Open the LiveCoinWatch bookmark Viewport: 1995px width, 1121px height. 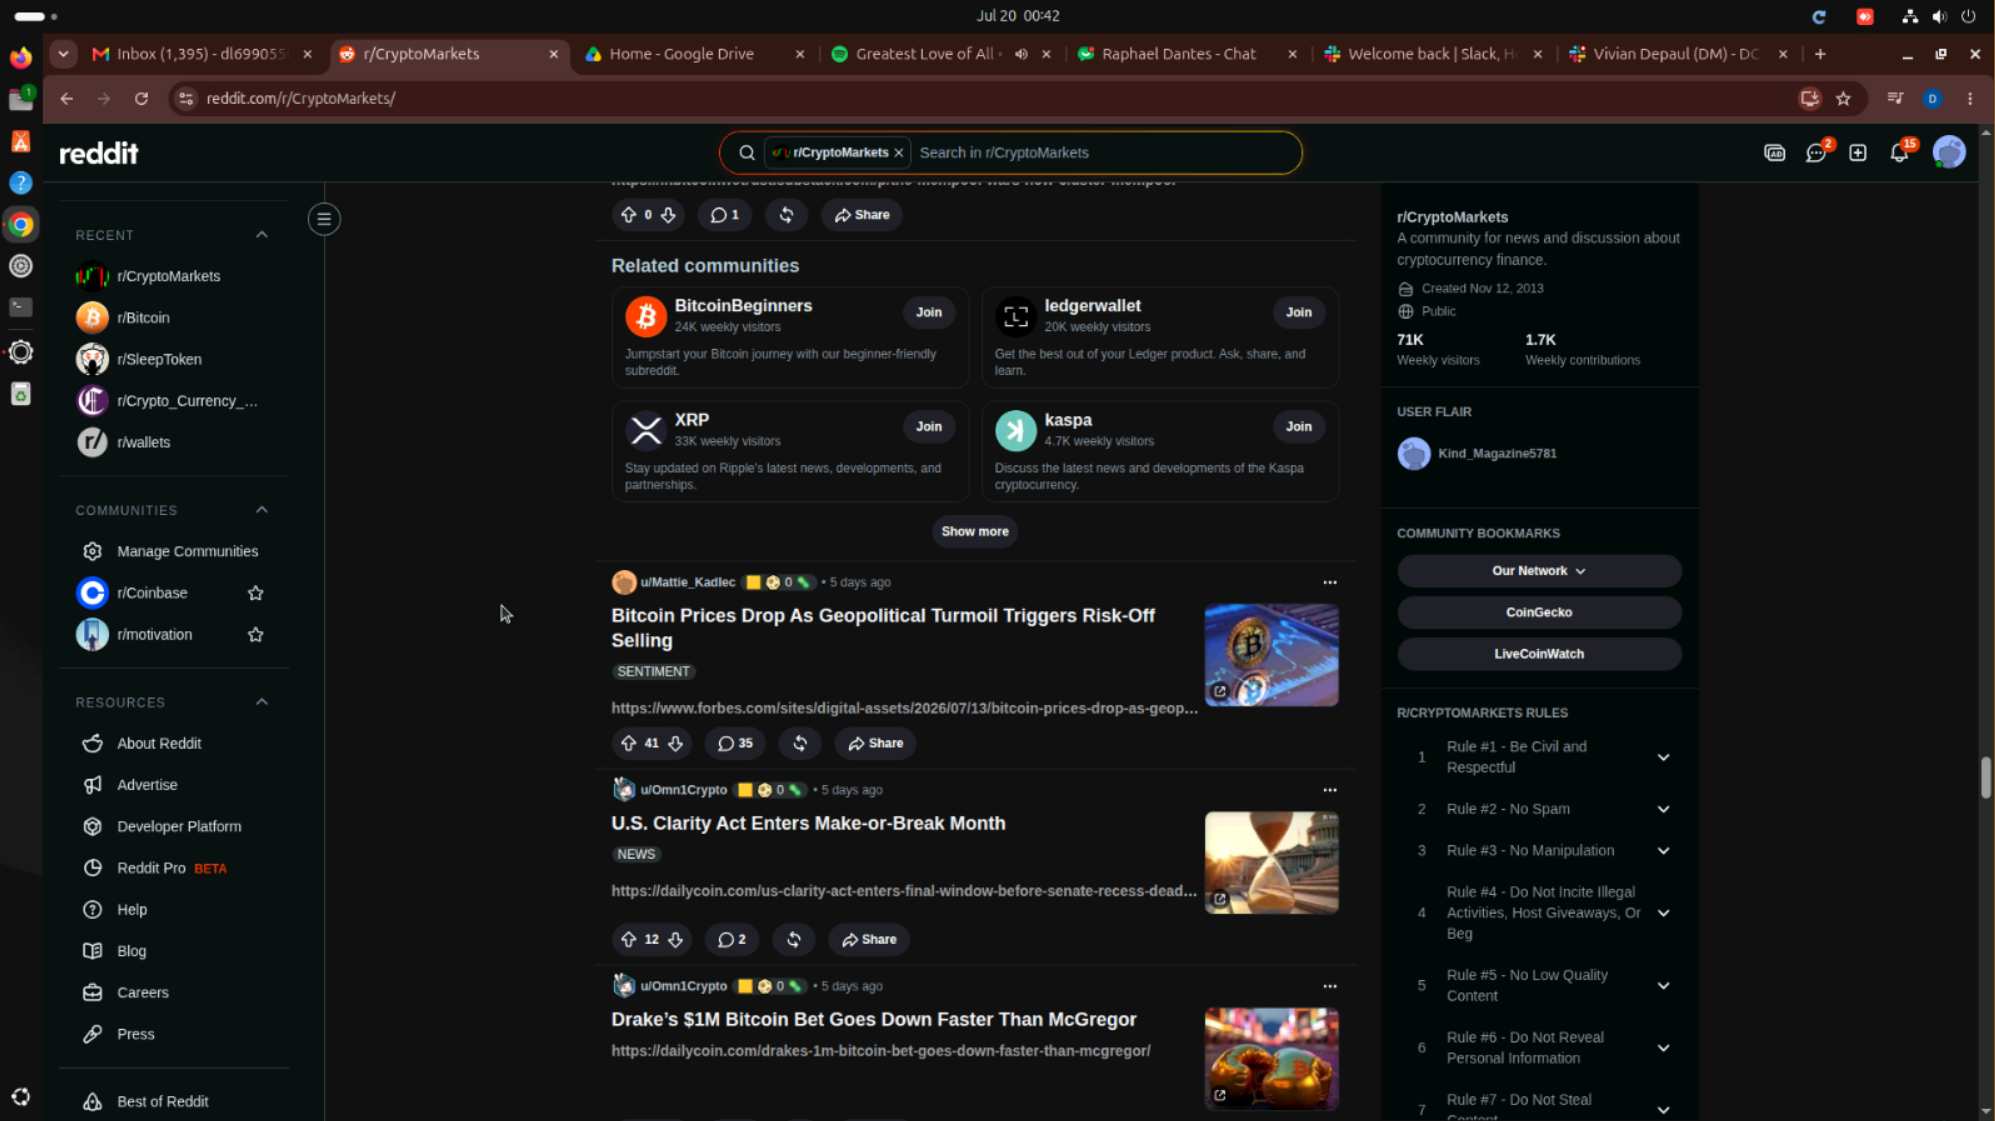(x=1538, y=654)
